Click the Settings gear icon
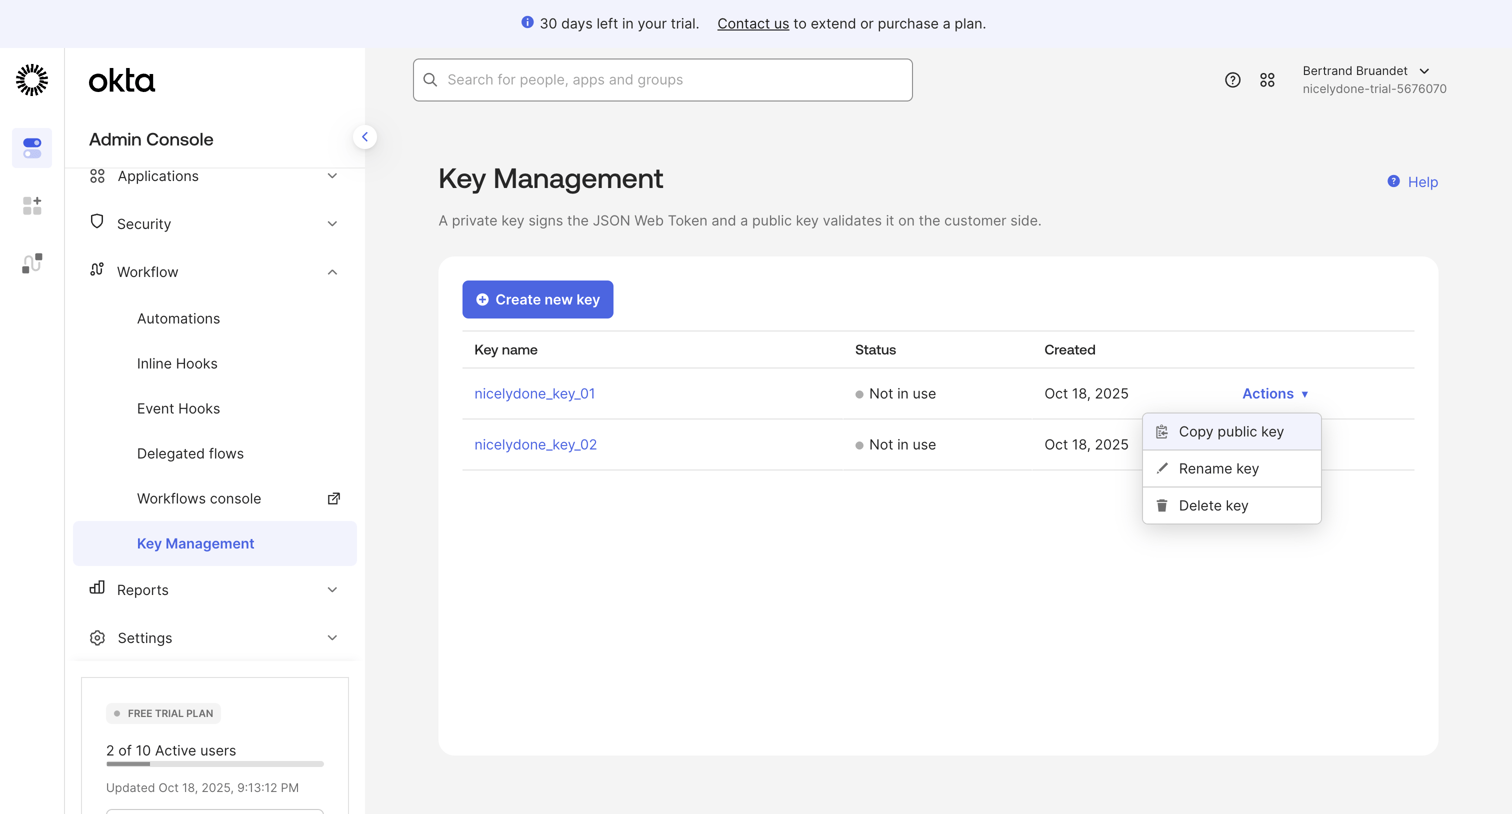Screen dimensions: 1512x814 (x=97, y=638)
